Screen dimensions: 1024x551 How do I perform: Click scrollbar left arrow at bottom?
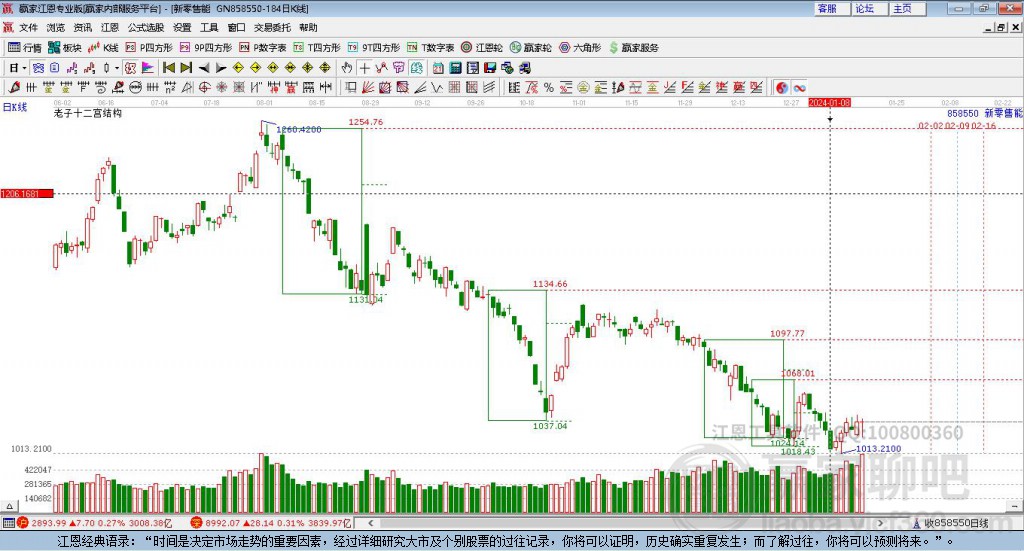(x=370, y=523)
